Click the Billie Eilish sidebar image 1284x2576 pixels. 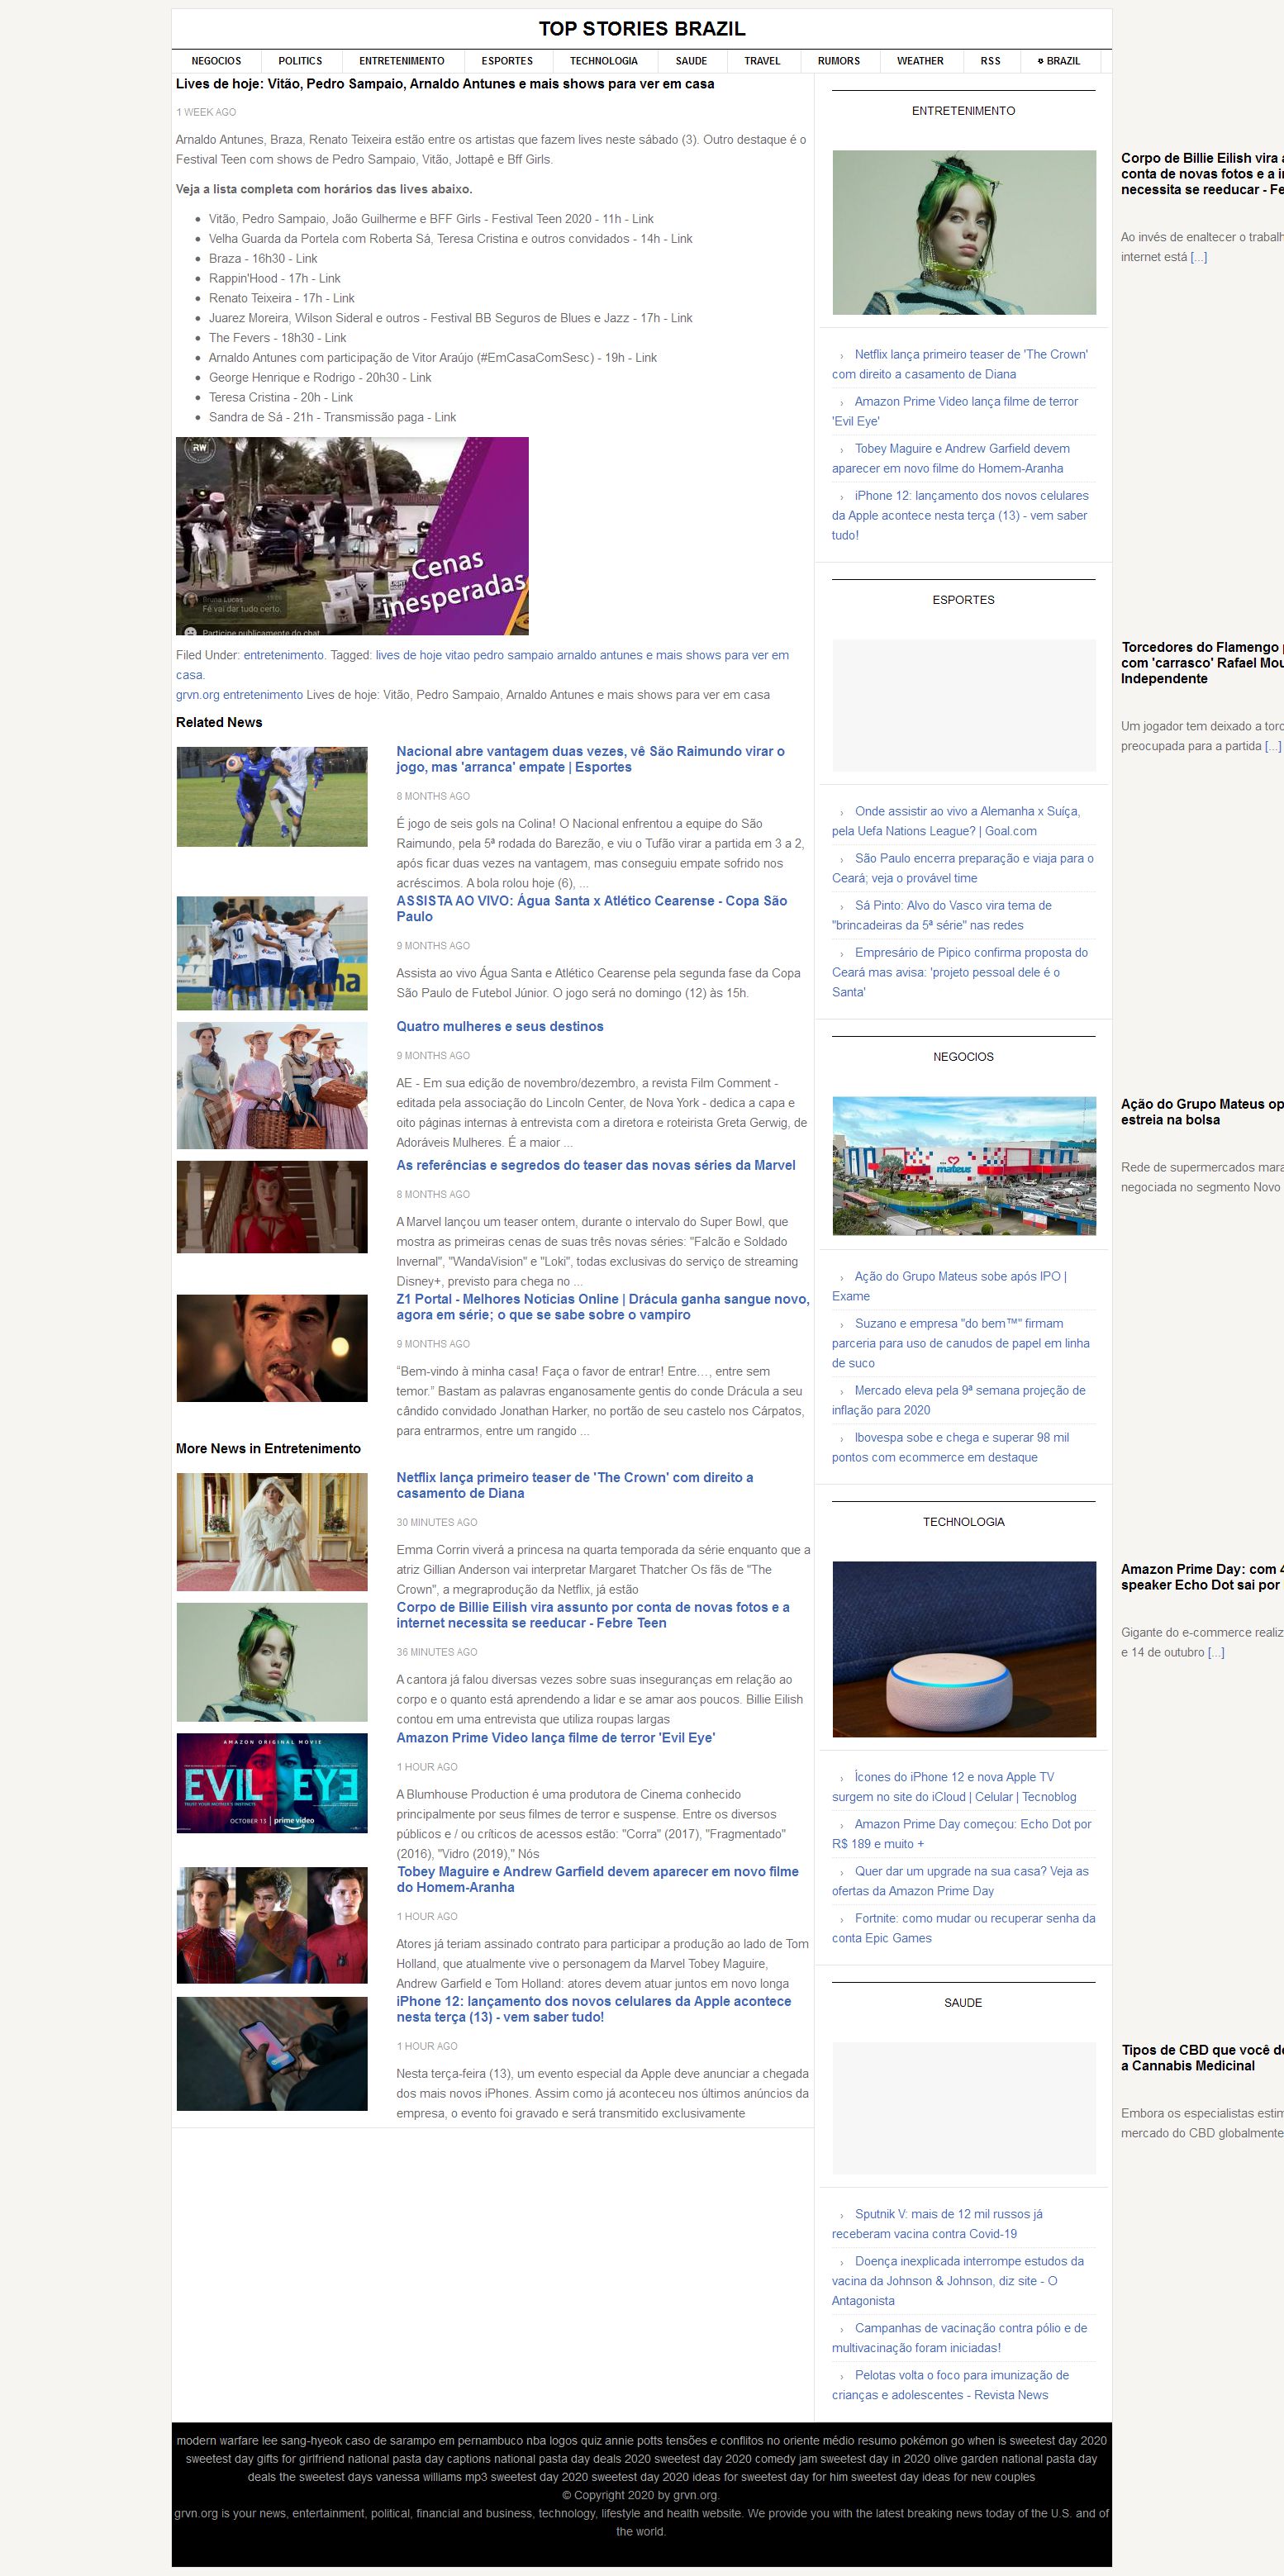coord(963,232)
